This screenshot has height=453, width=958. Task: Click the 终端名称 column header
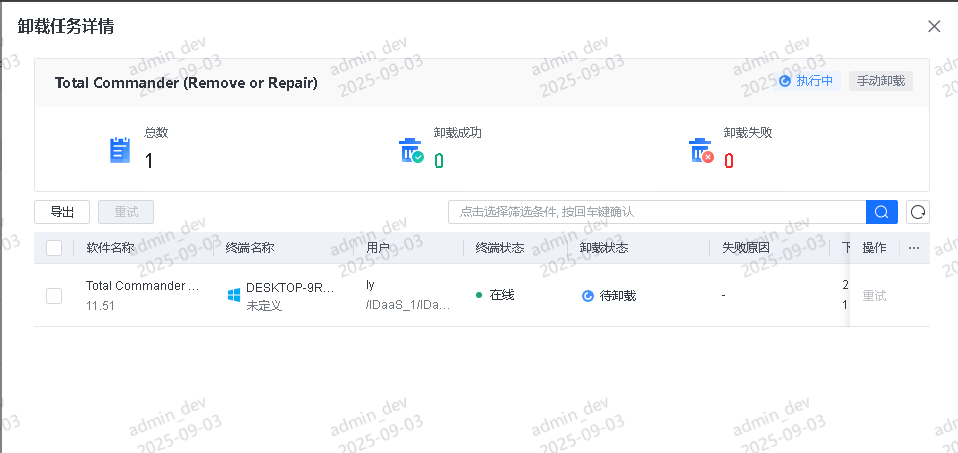pos(250,248)
